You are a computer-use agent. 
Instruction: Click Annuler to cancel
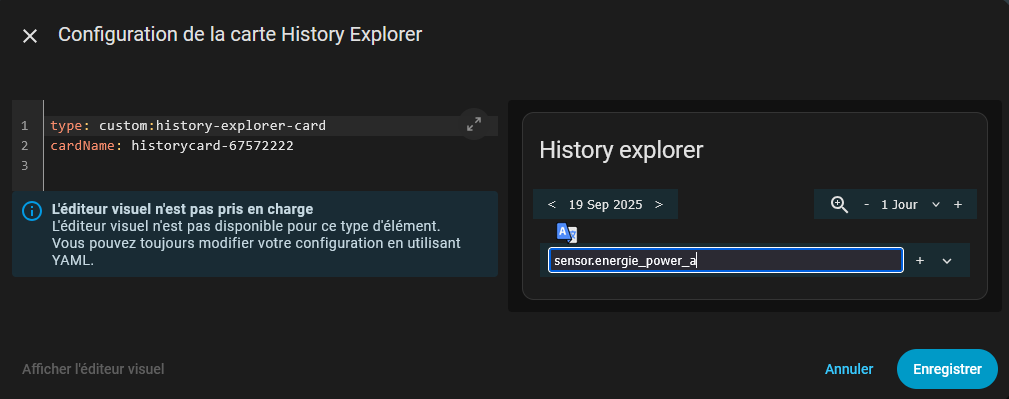coord(849,369)
